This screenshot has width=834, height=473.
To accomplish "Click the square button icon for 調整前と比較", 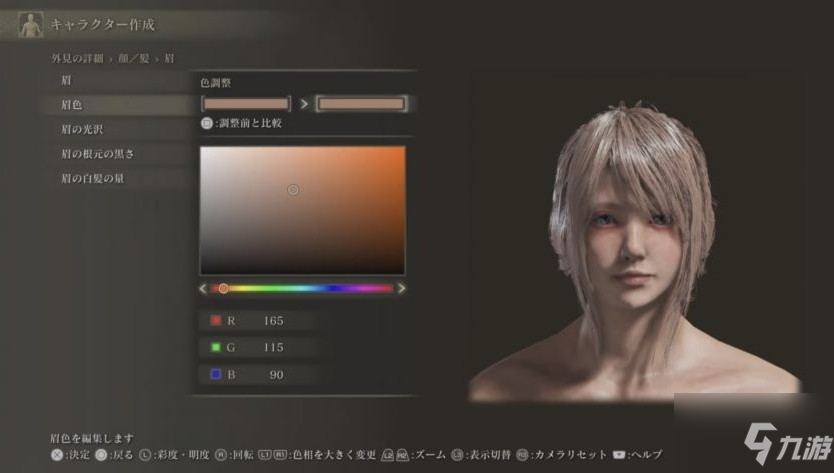I will coord(207,123).
